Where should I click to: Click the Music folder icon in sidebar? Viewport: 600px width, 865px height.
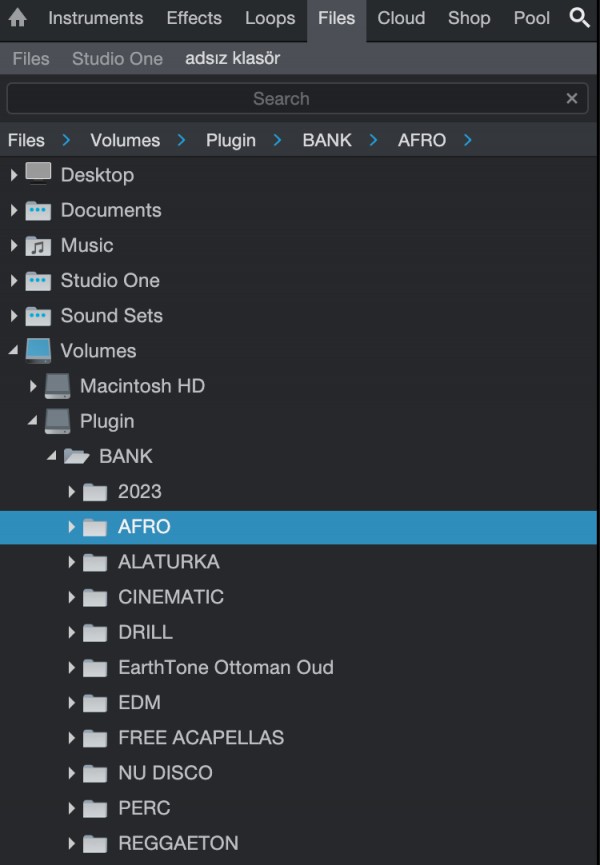38,245
